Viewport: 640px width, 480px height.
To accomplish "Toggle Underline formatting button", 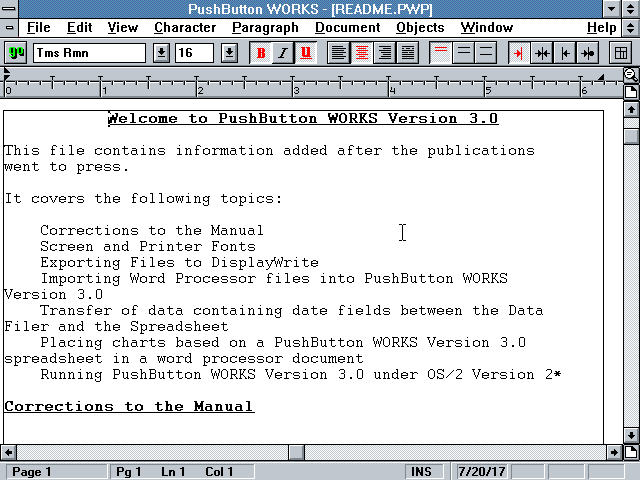I will (x=306, y=53).
